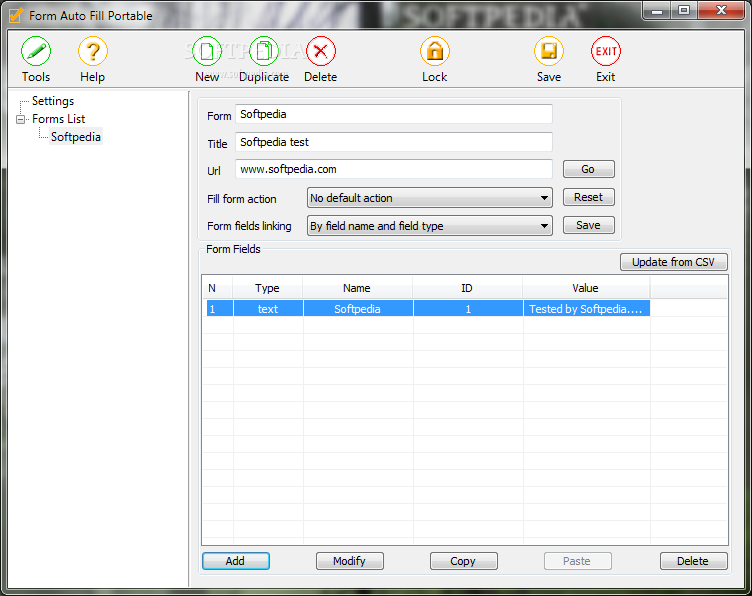Viewport: 752px width, 596px height.
Task: Select the 'Softpedia' name cell in table
Action: (358, 309)
